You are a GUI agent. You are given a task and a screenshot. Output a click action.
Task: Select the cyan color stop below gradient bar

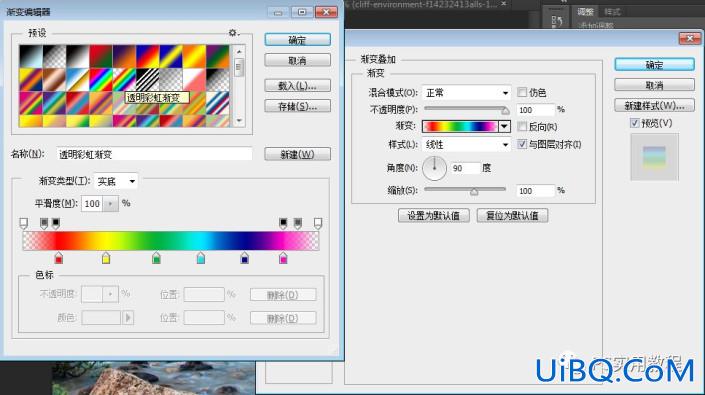pos(201,258)
